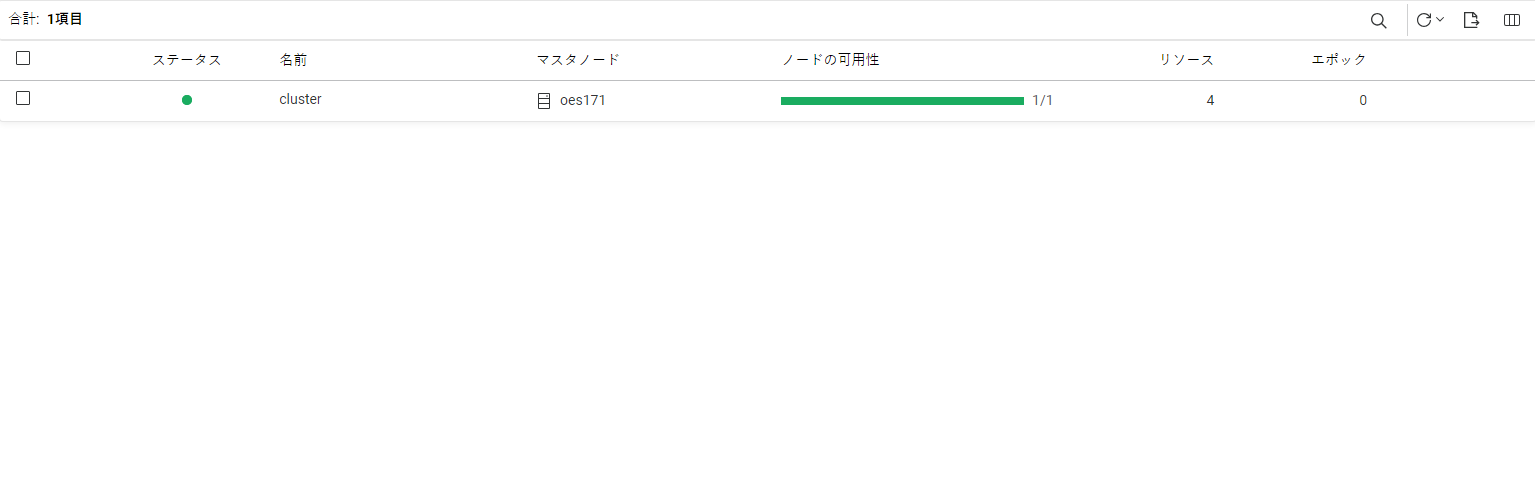Image resolution: width=1535 pixels, height=484 pixels.
Task: Sort by the ステータス column header
Action: (x=187, y=60)
